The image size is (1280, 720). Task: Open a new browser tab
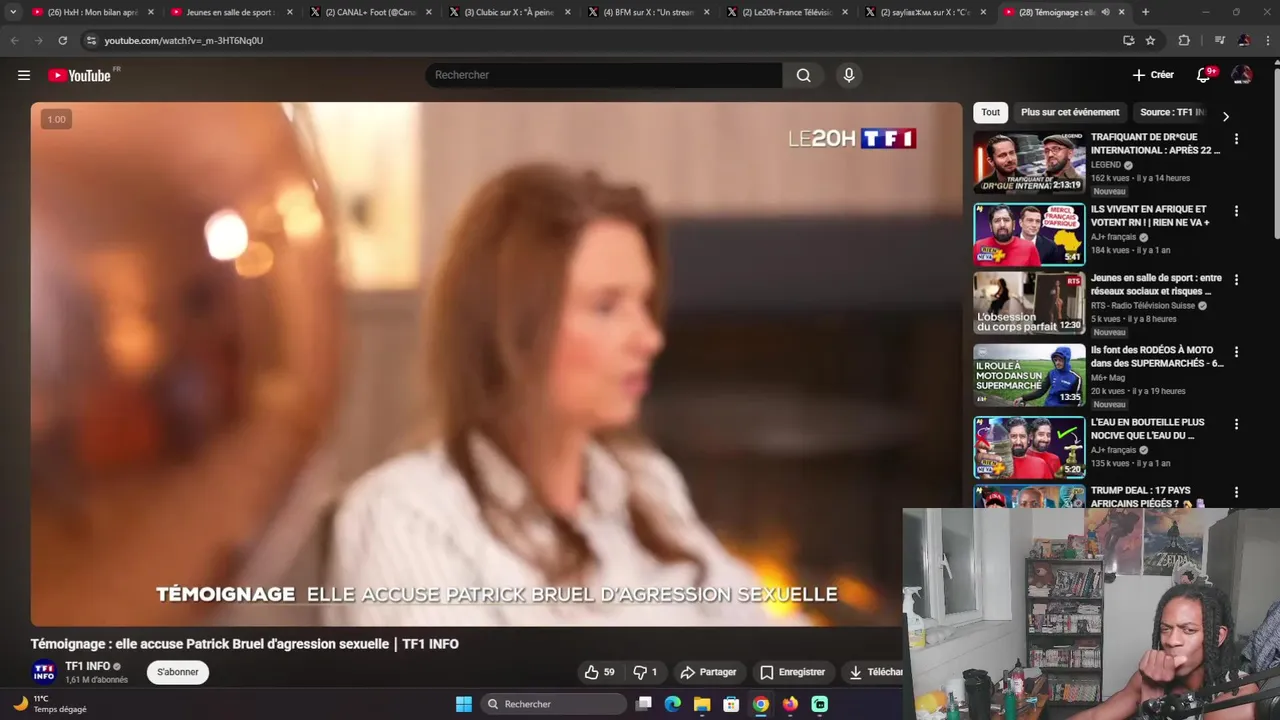click(x=1145, y=12)
